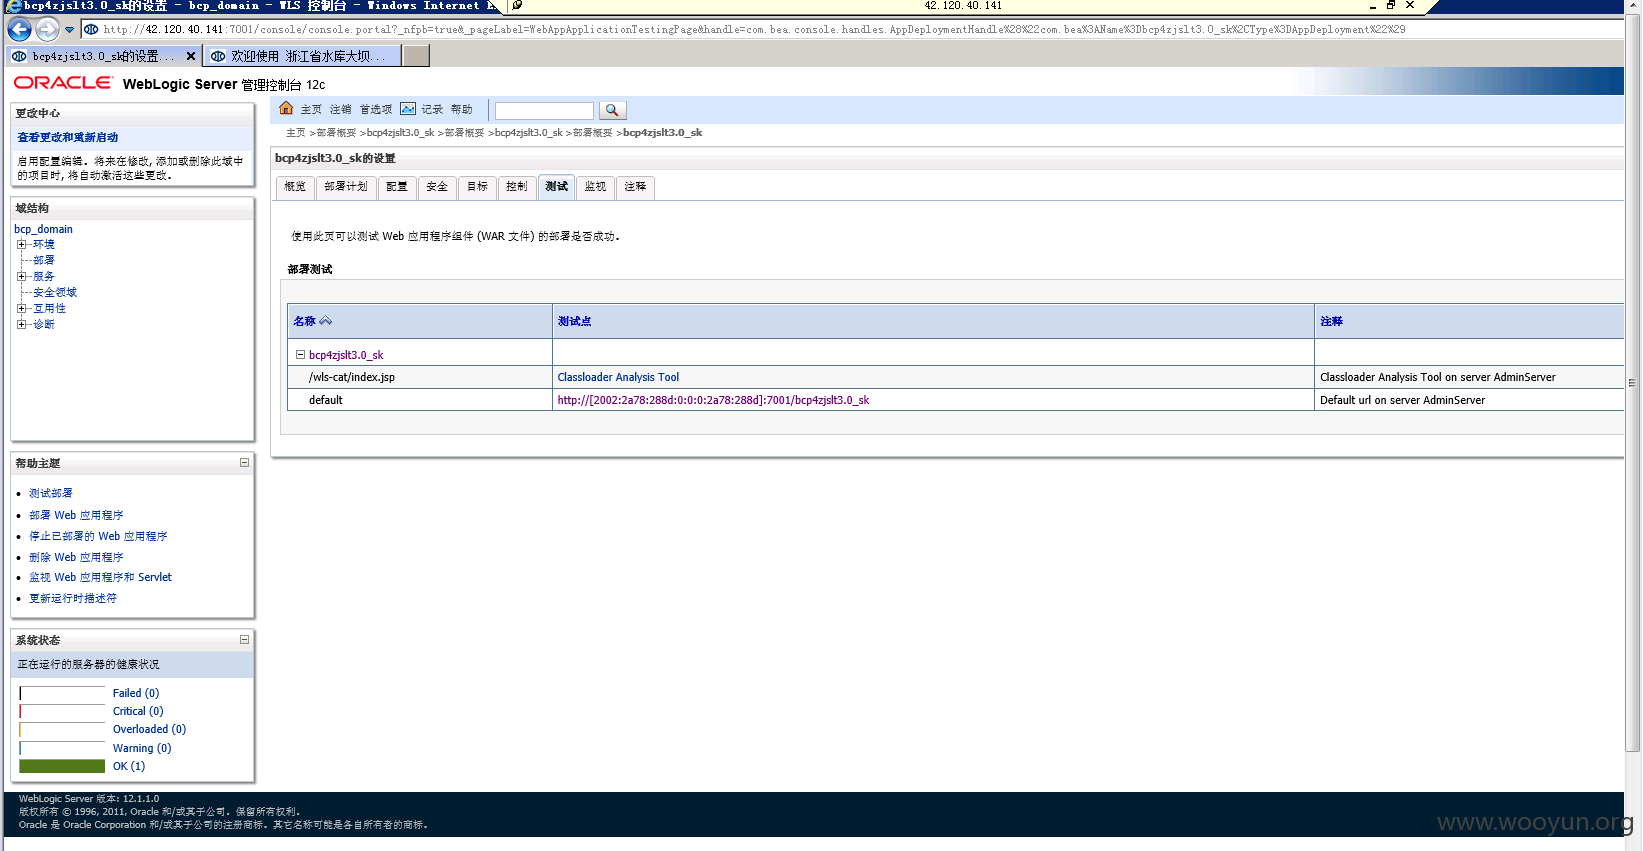This screenshot has height=851, width=1643.
Task: Click Warning (0) health status
Action: (x=142, y=748)
